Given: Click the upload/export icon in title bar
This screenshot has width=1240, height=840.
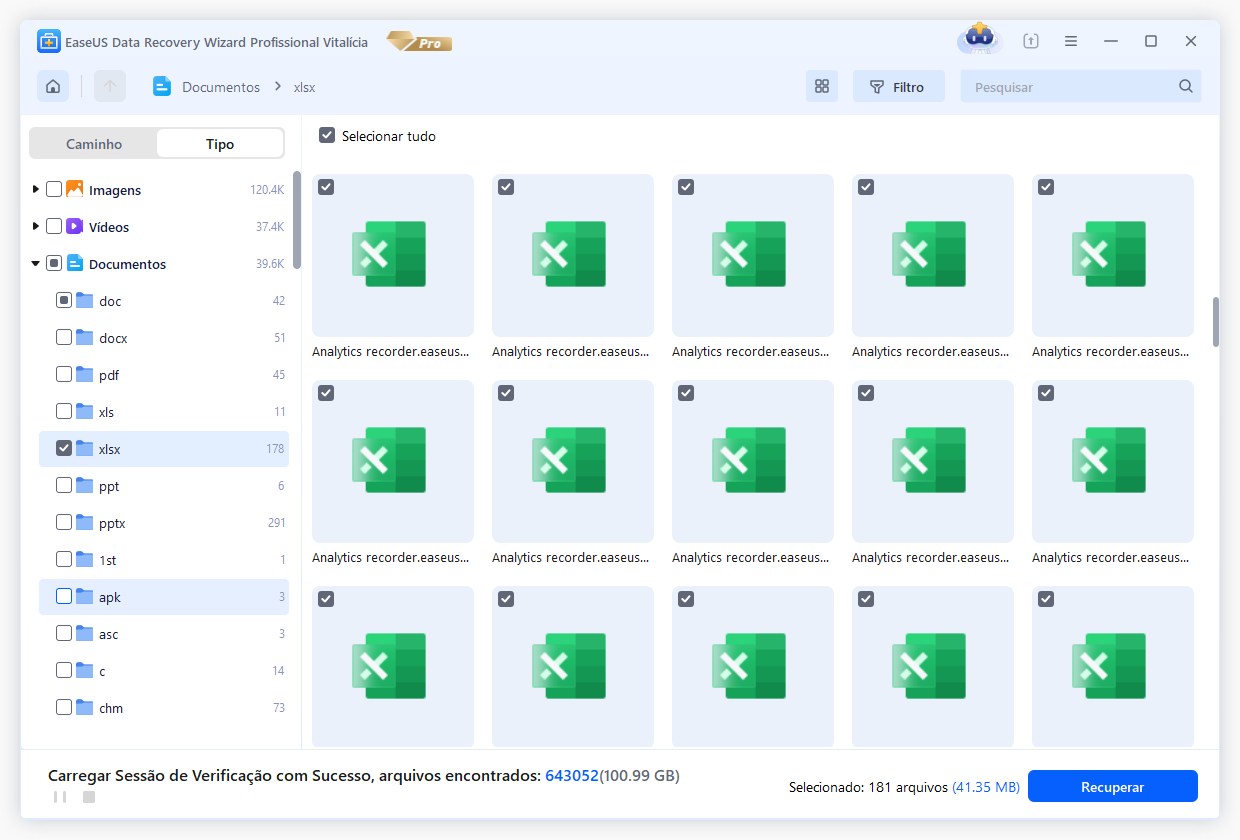Looking at the screenshot, I should click(1031, 41).
